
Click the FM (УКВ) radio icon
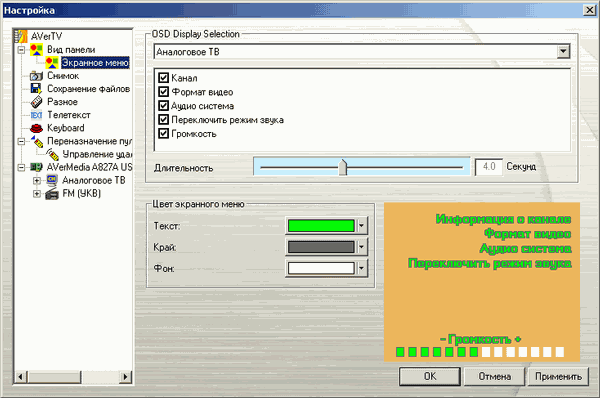pyautogui.click(x=52, y=194)
